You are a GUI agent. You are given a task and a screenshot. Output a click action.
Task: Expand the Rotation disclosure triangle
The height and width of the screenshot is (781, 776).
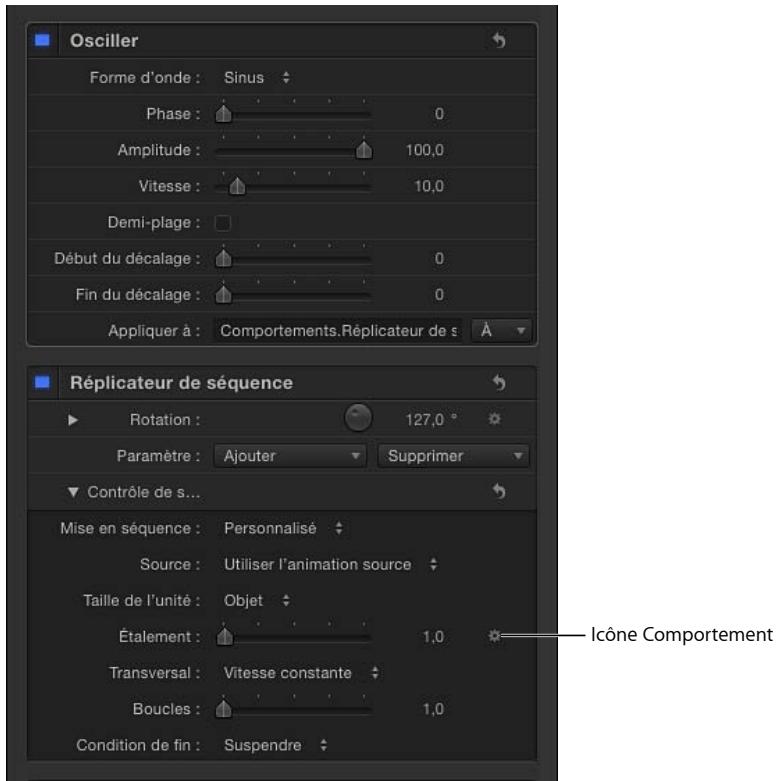(x=73, y=419)
